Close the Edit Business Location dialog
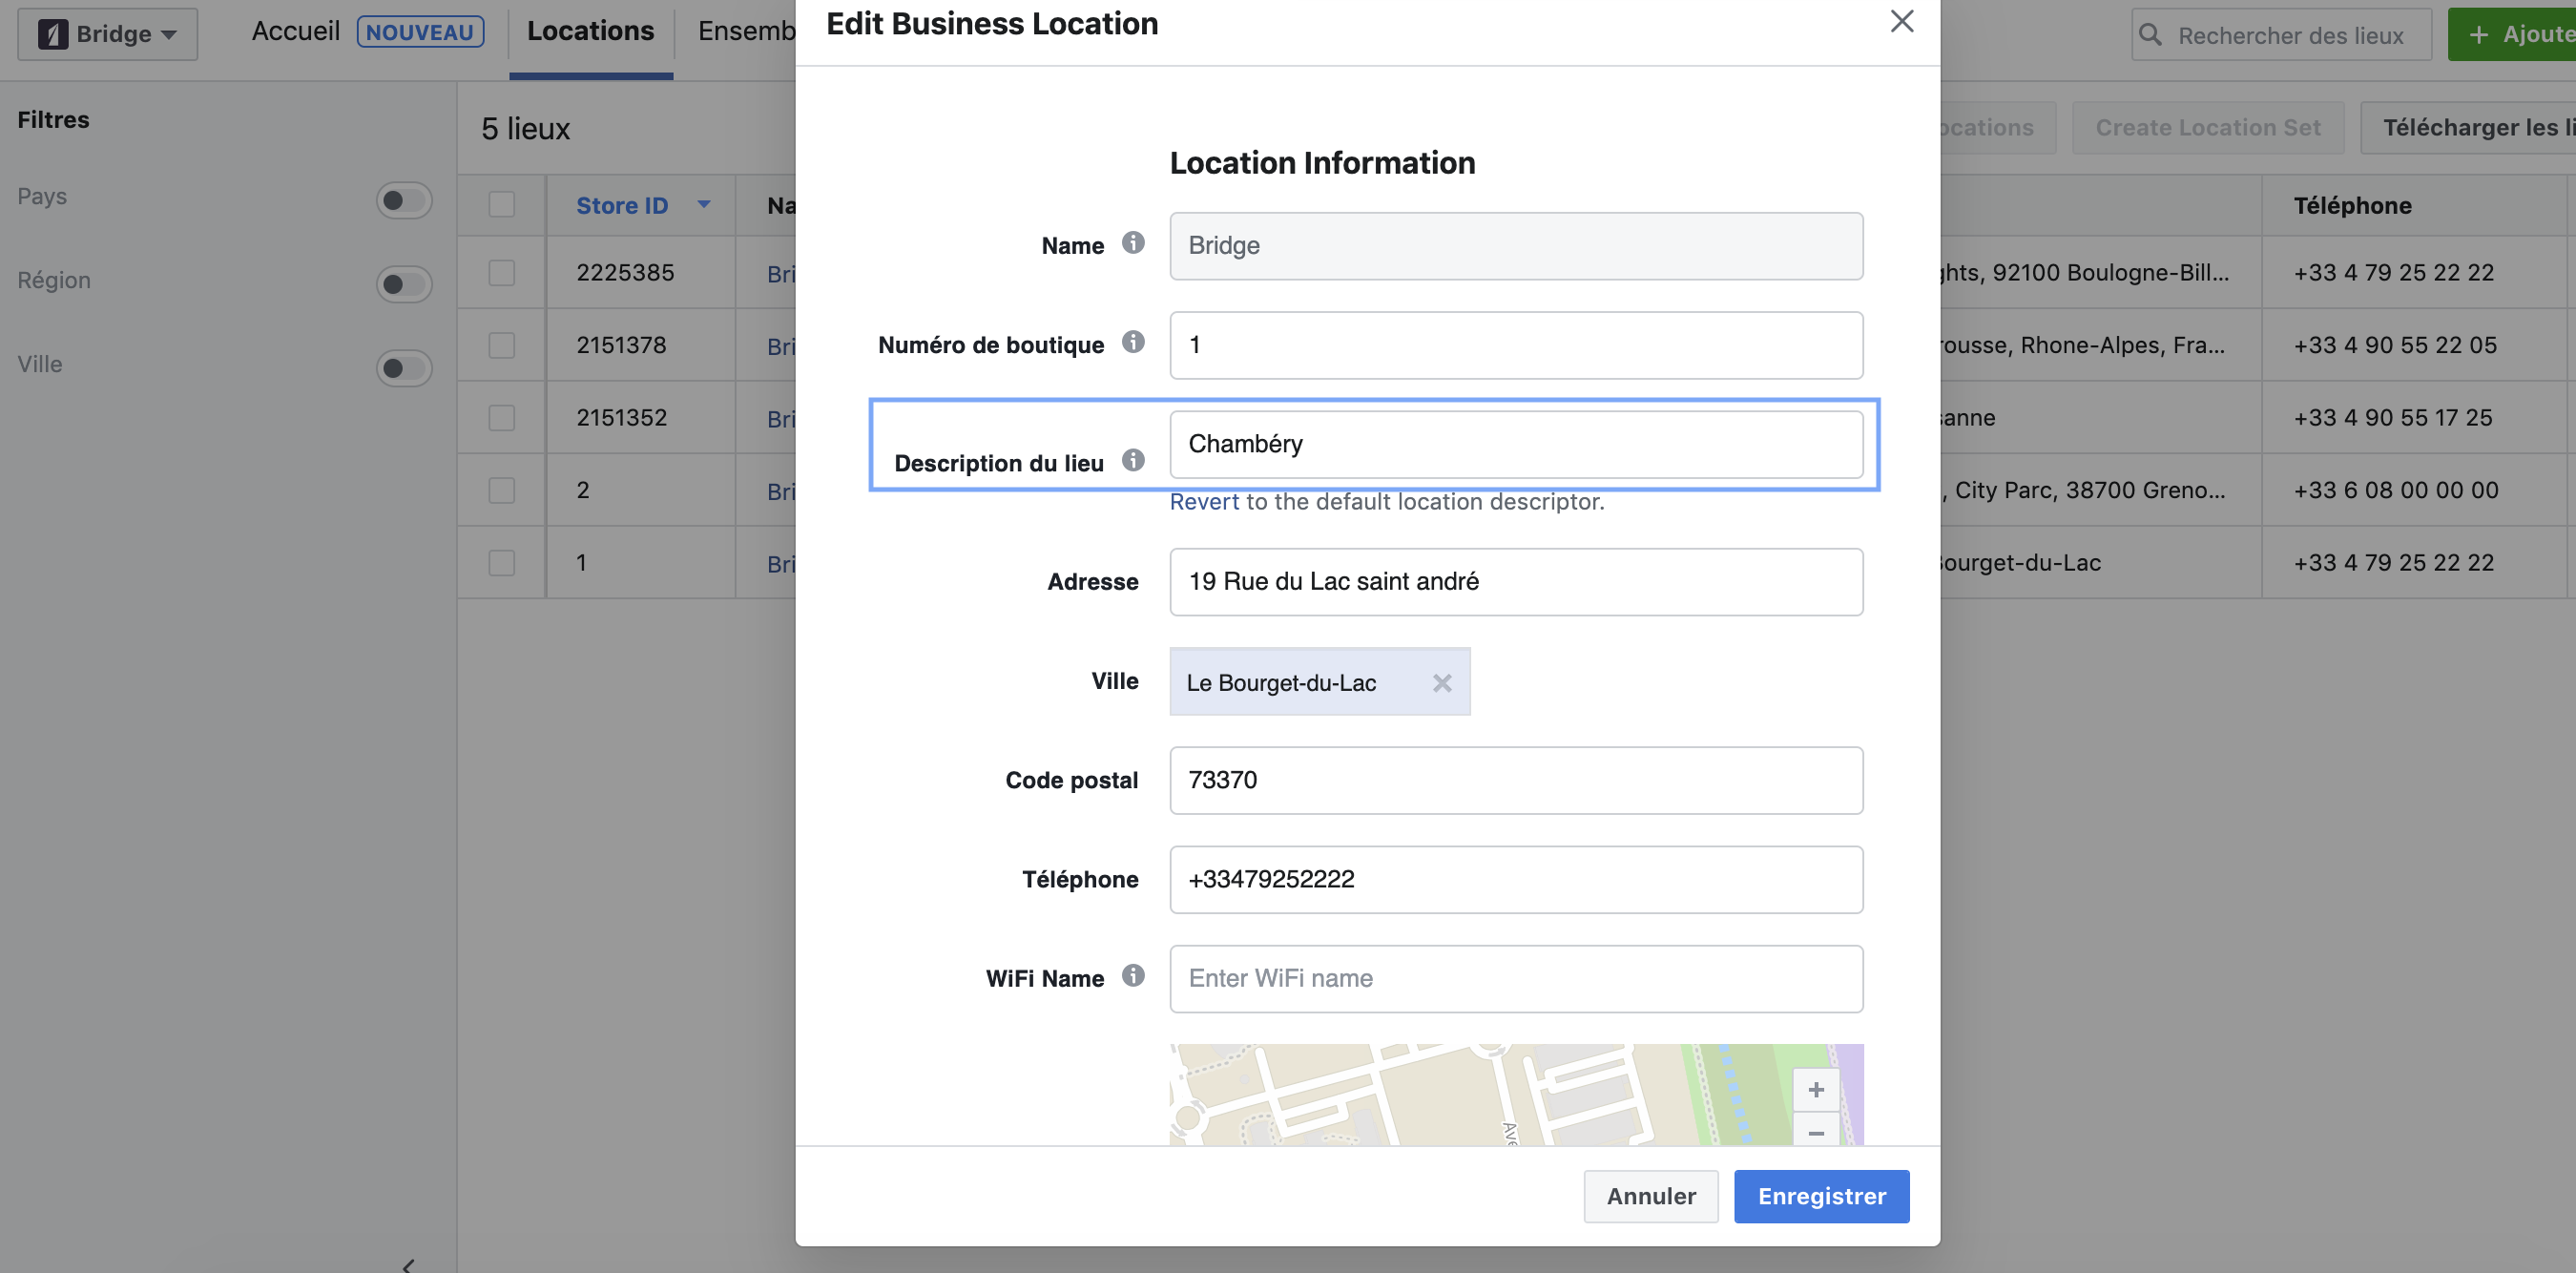The height and width of the screenshot is (1273, 2576). [1901, 21]
